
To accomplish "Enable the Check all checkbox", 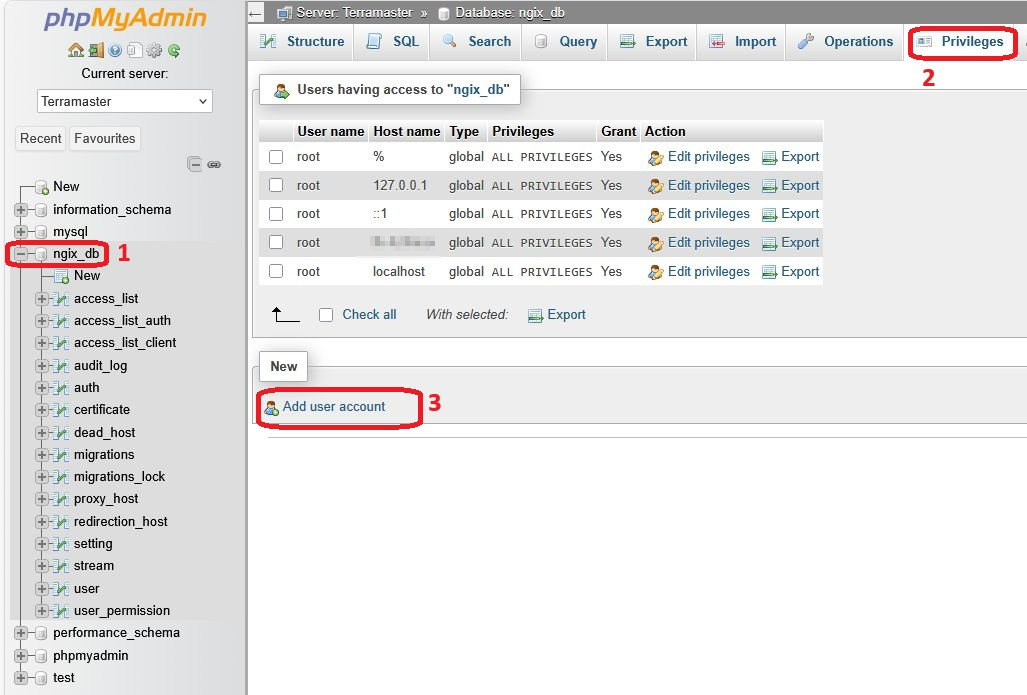I will 326,315.
